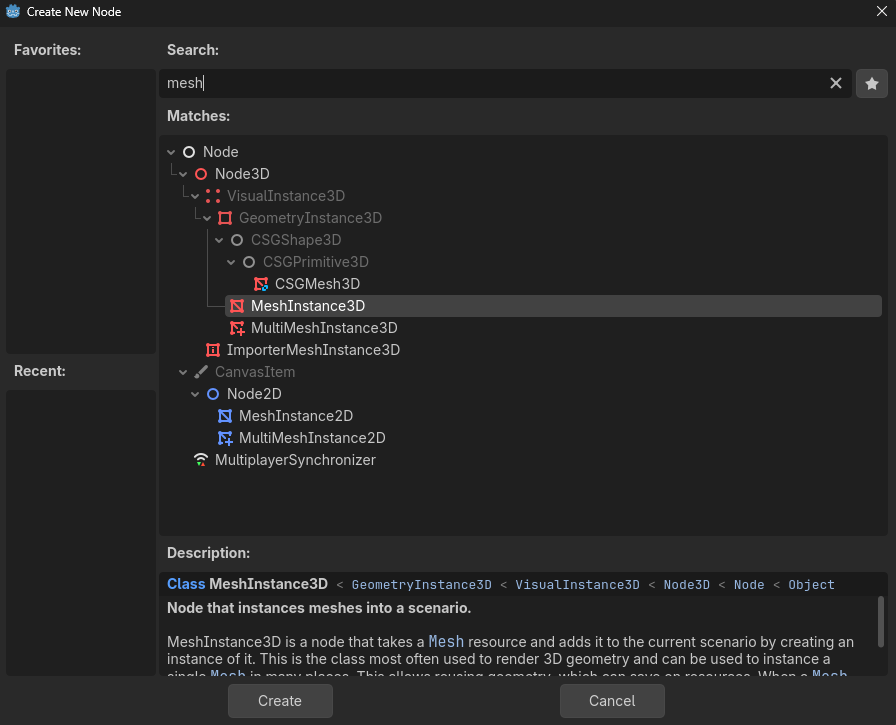Select the MultiplayerSynchronizer wifi icon
Image resolution: width=896 pixels, height=725 pixels.
coord(200,459)
